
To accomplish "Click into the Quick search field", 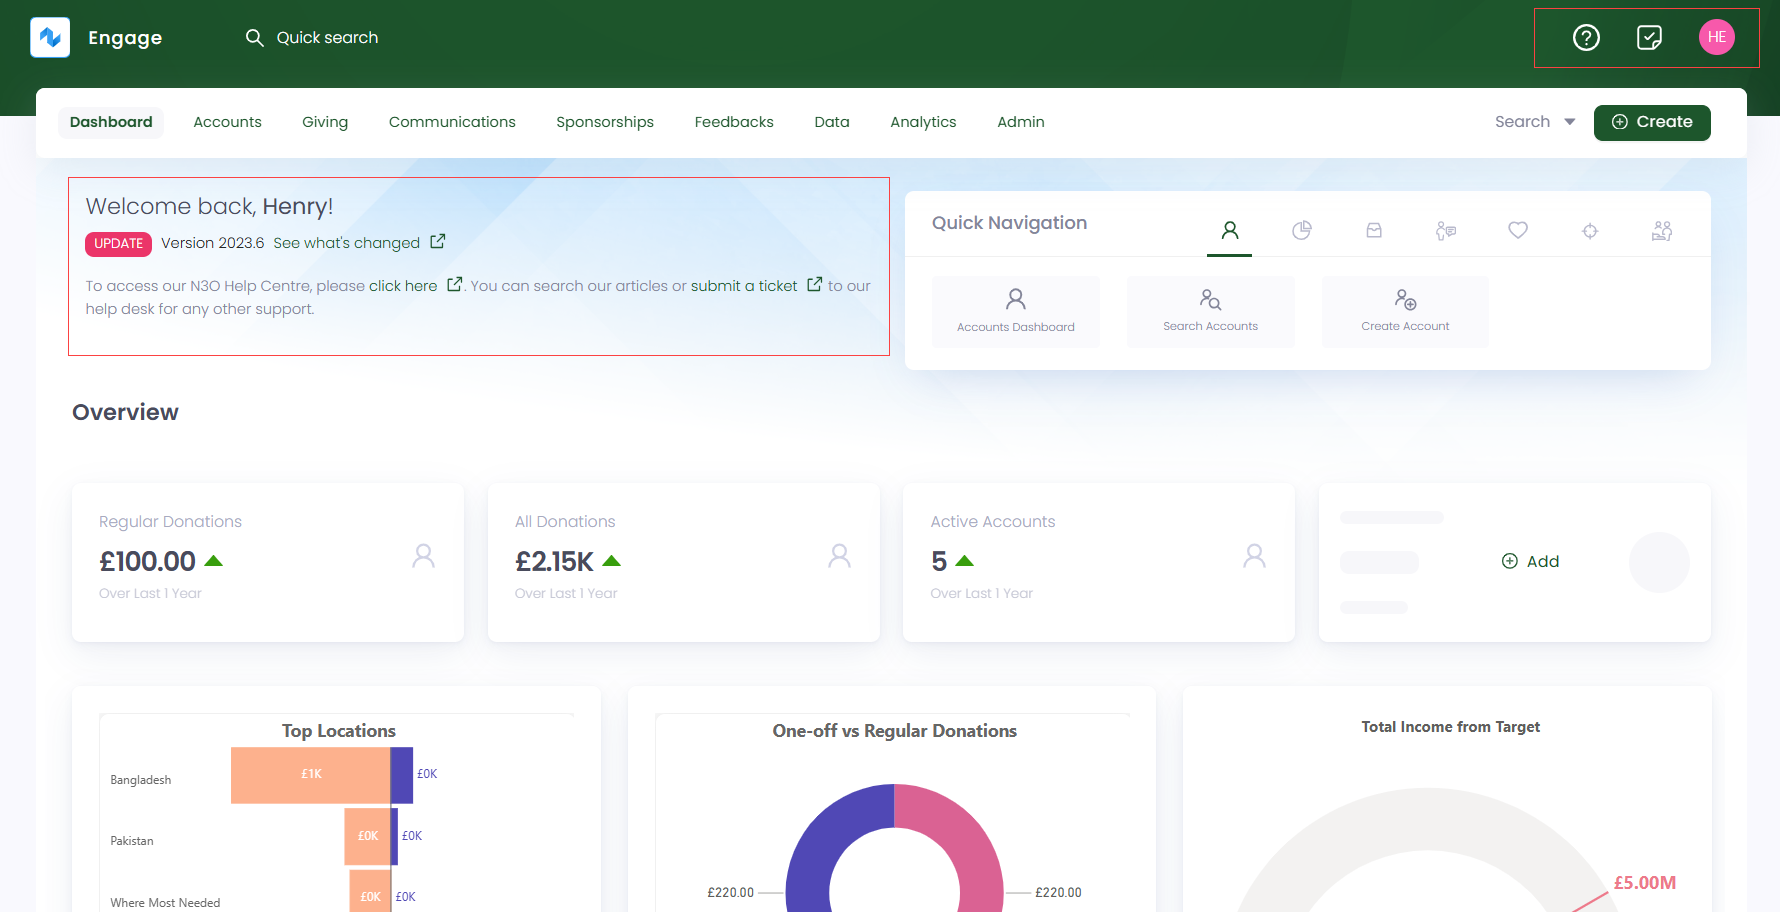I will tap(327, 38).
